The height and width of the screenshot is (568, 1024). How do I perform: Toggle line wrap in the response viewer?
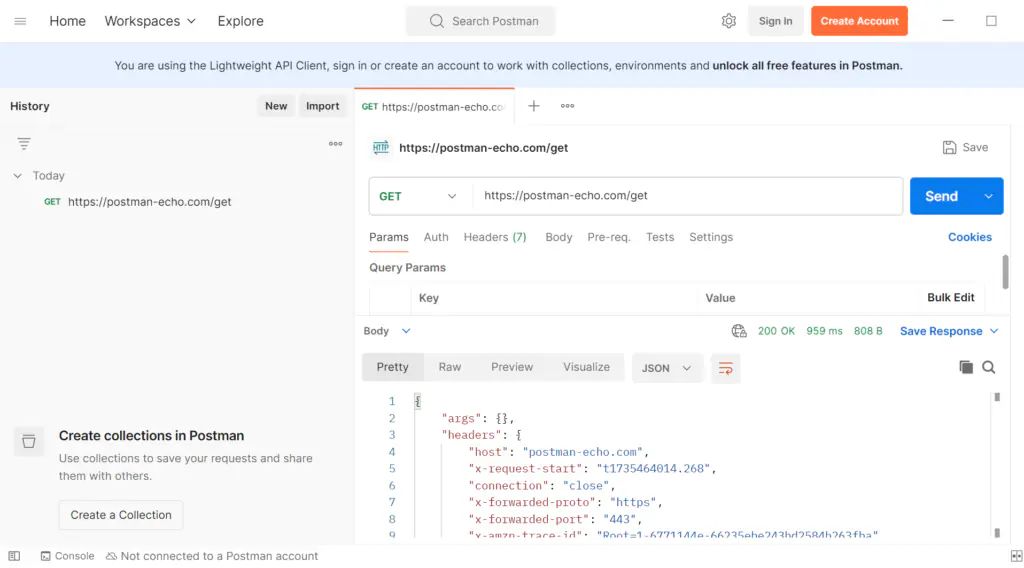pos(726,368)
